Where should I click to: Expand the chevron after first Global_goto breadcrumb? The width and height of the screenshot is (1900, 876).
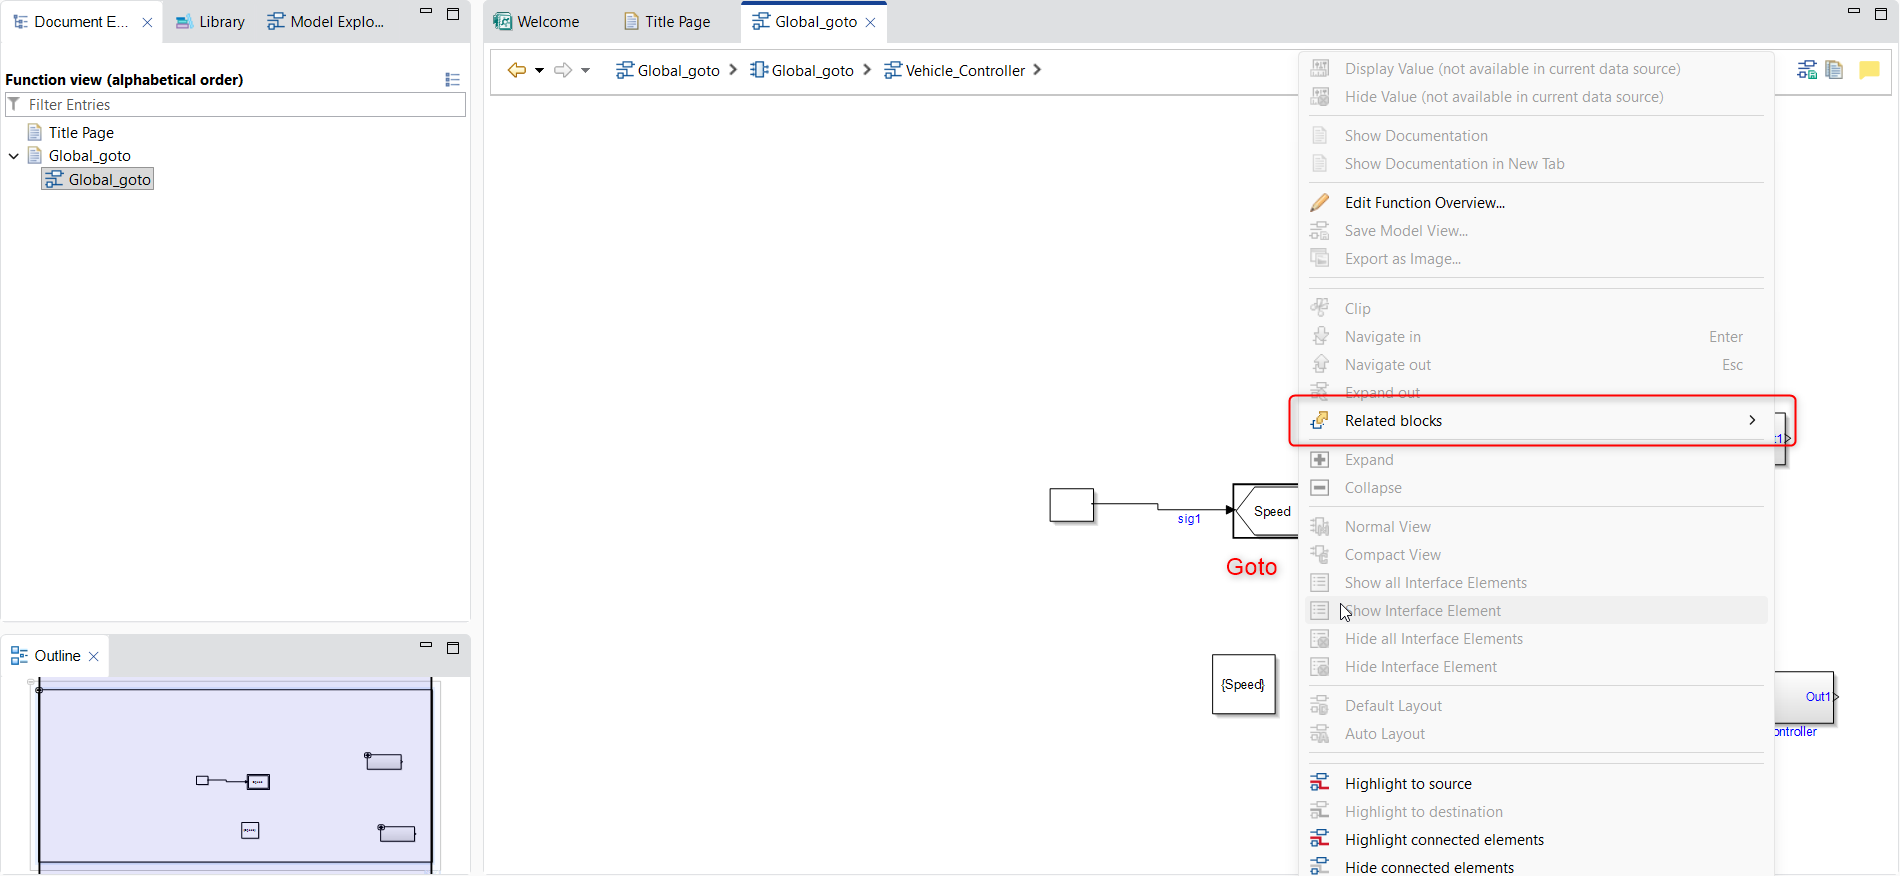tap(733, 70)
